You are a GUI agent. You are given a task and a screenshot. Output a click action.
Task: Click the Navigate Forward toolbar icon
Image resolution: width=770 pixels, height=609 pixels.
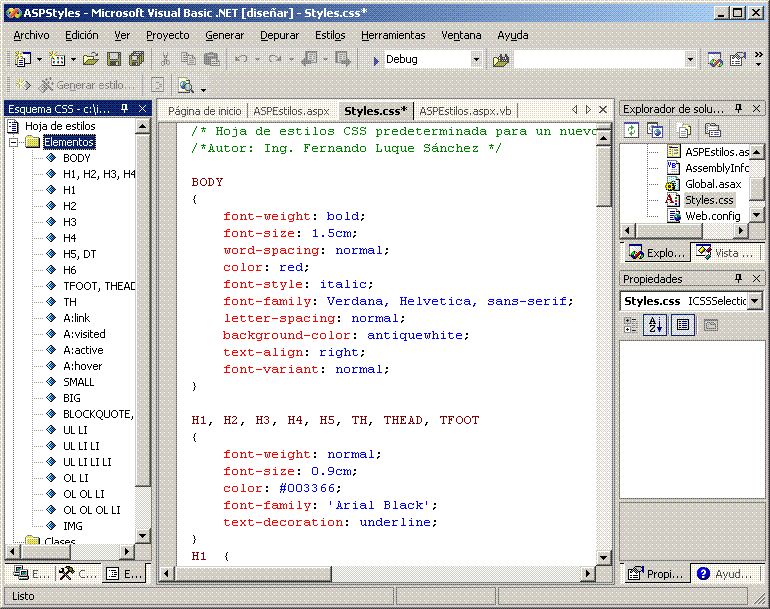click(x=343, y=59)
